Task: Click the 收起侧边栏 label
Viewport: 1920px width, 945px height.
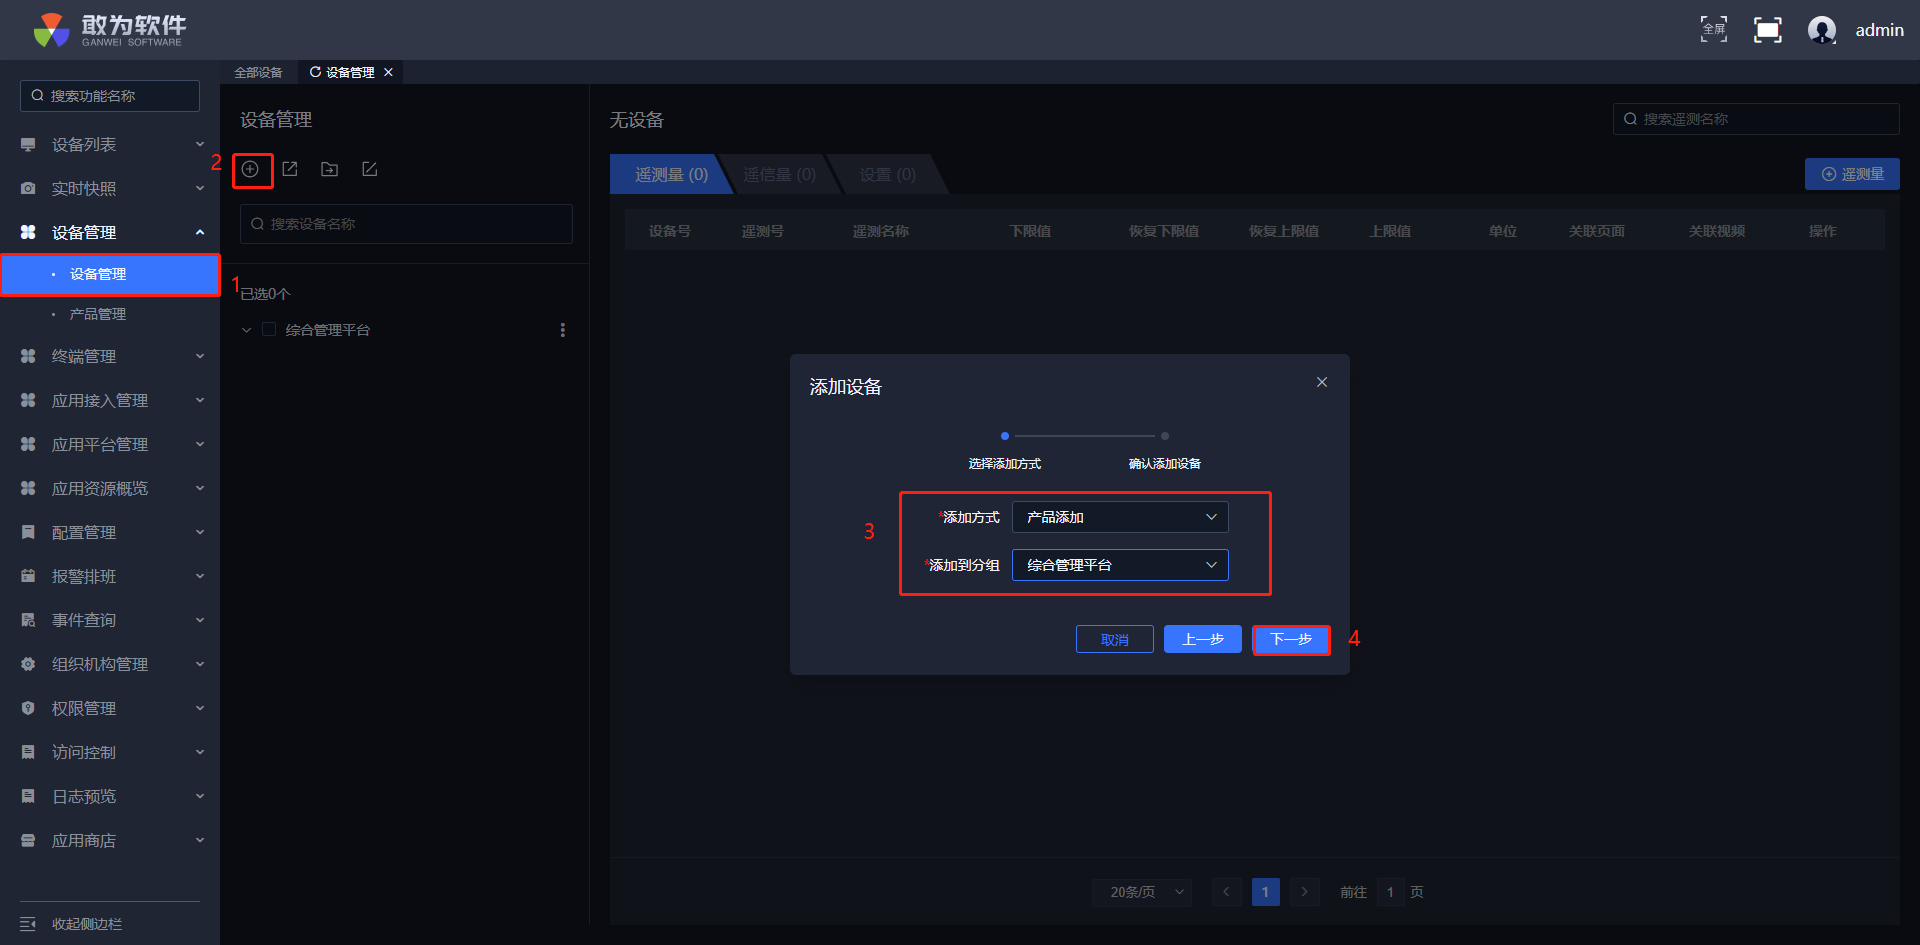Action: tap(87, 924)
